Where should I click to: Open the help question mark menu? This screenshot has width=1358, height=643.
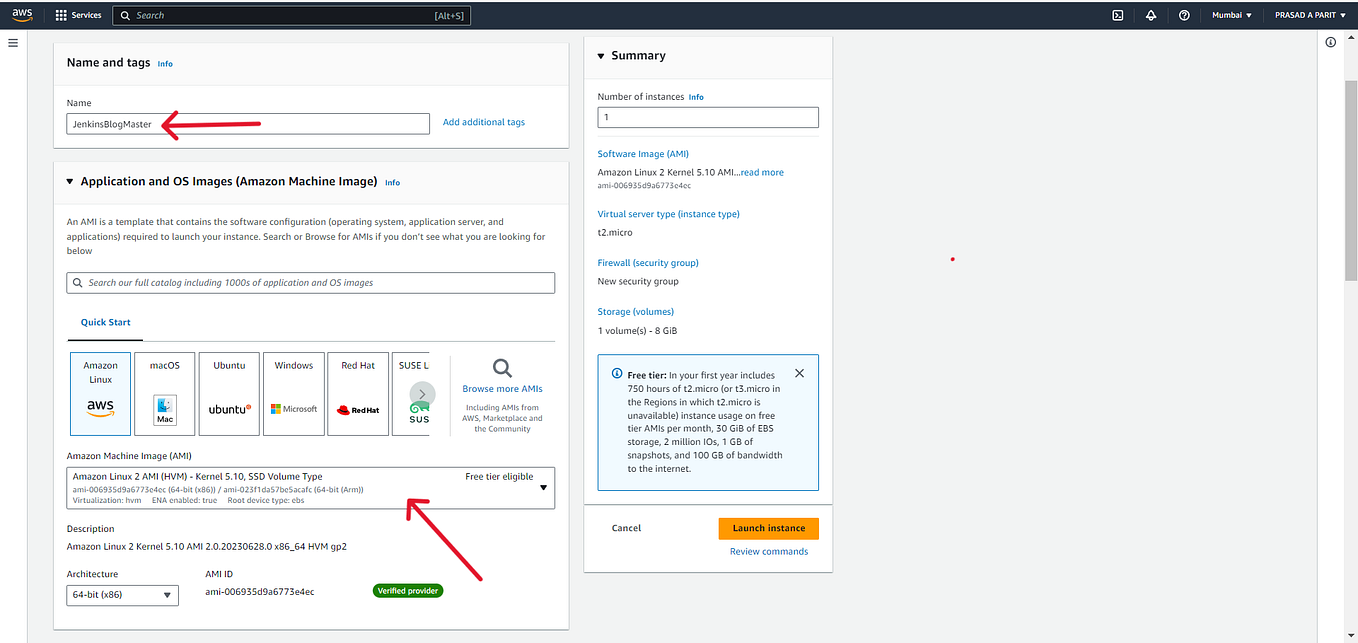click(x=1184, y=15)
